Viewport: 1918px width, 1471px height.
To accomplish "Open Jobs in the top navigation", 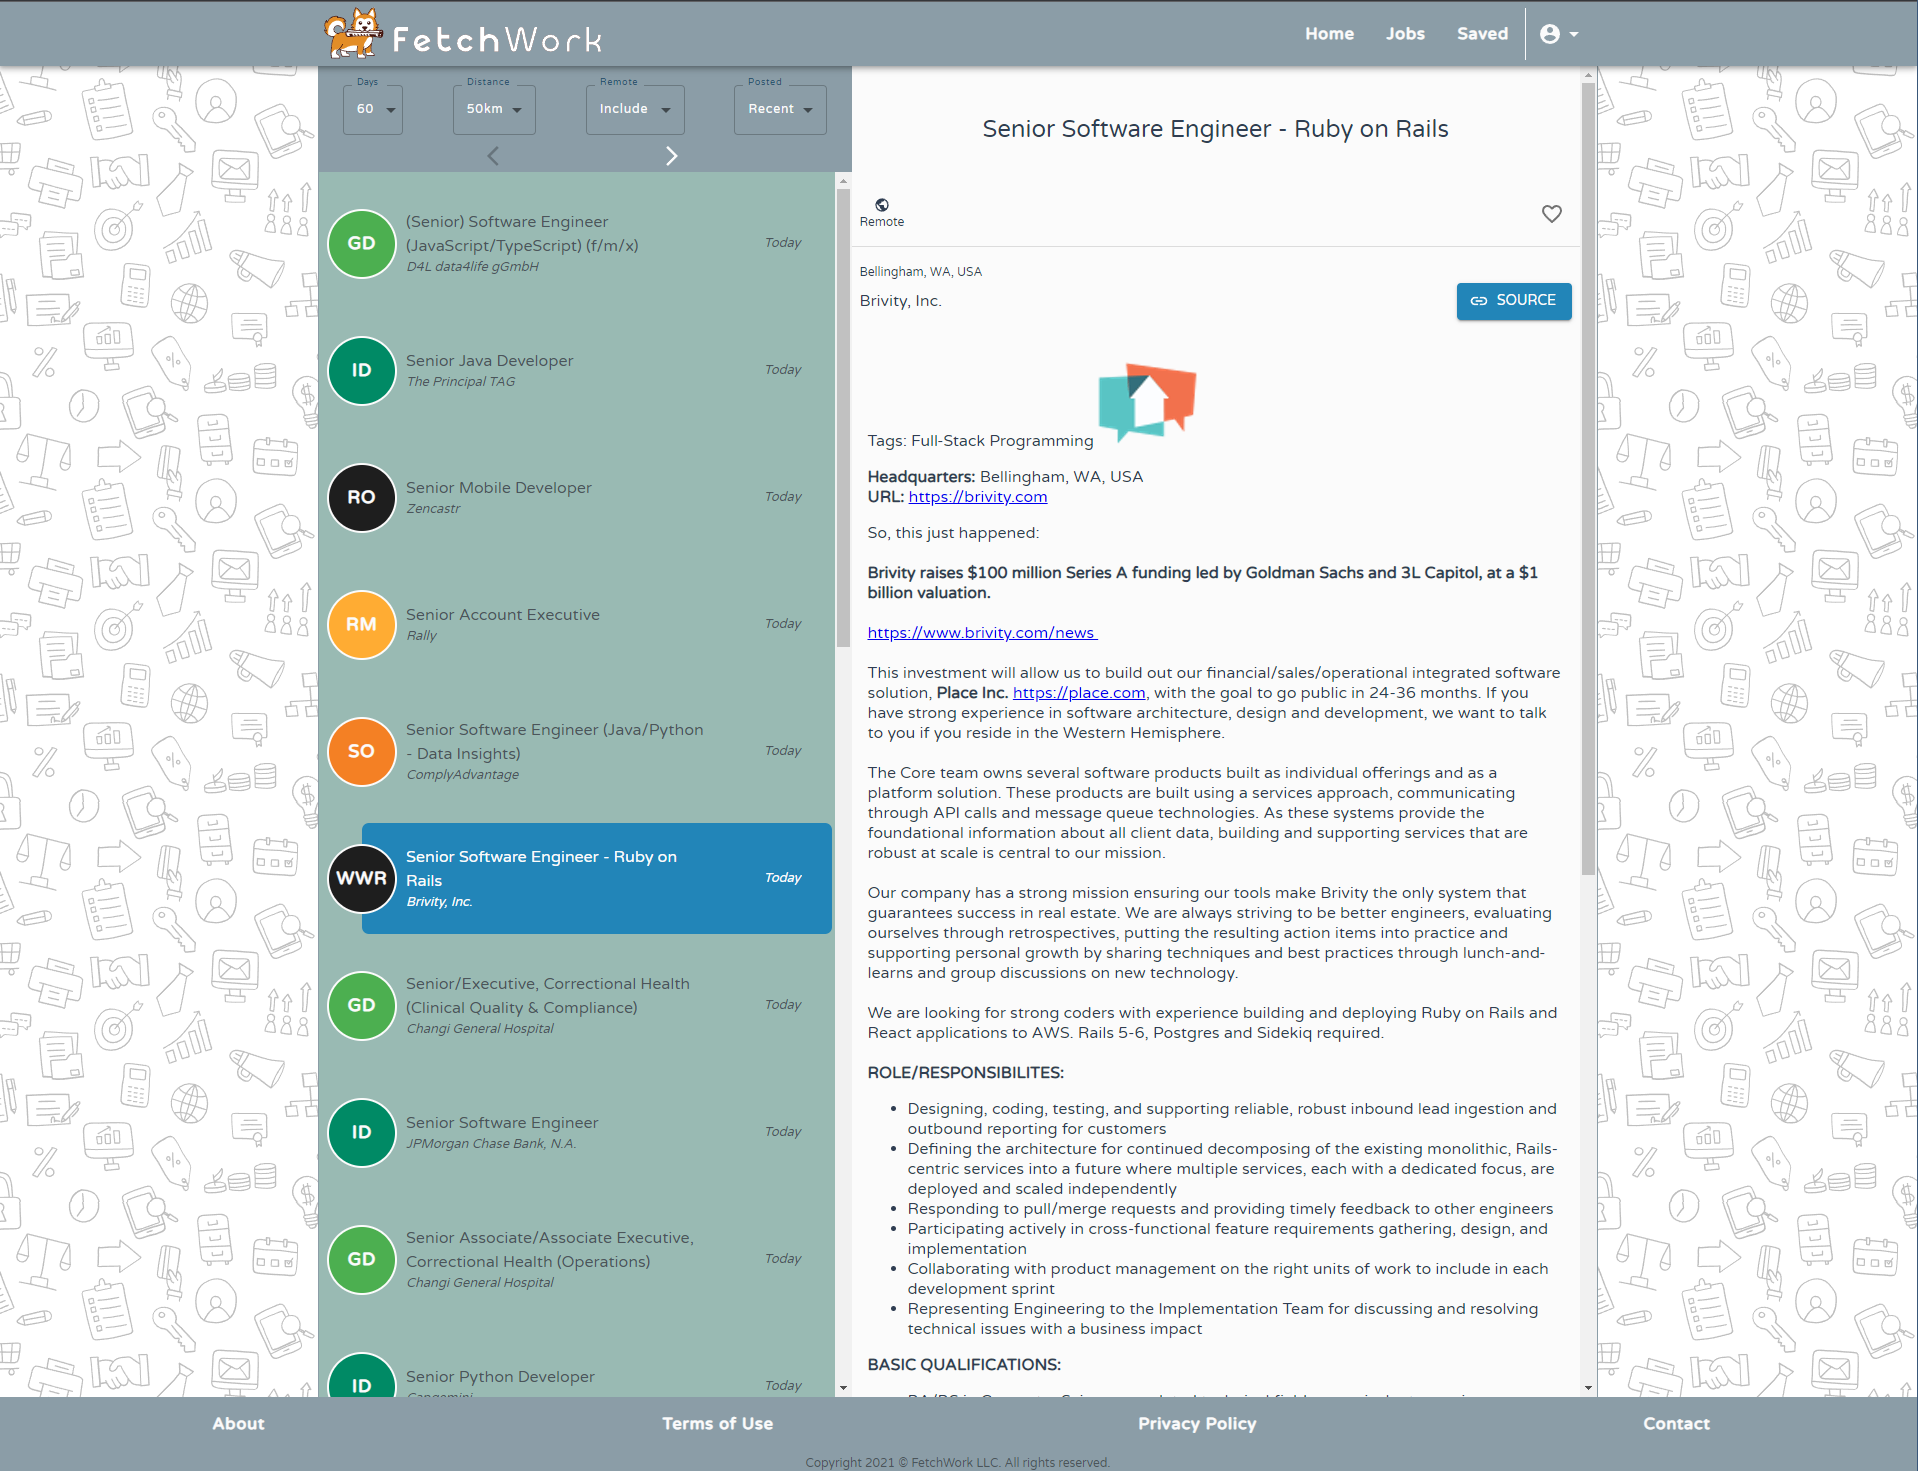I will [x=1405, y=34].
